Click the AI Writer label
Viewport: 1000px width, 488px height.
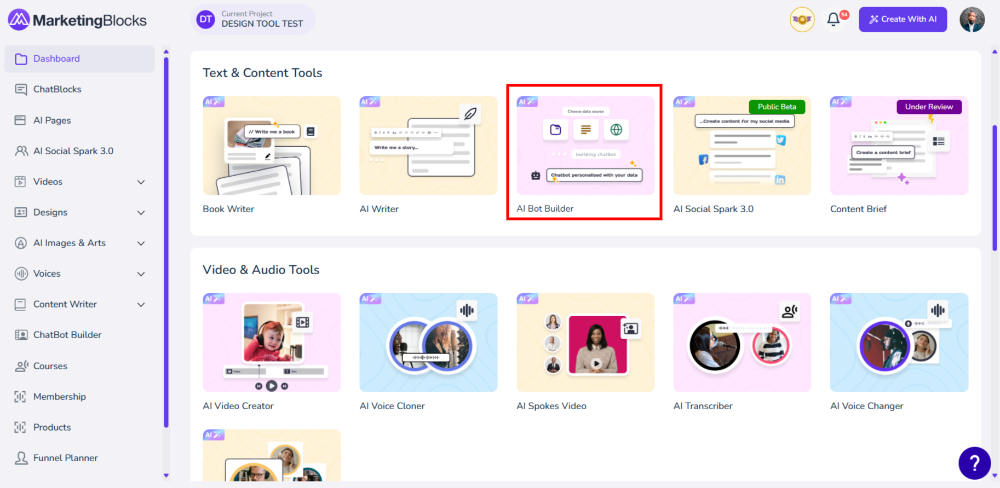point(379,209)
